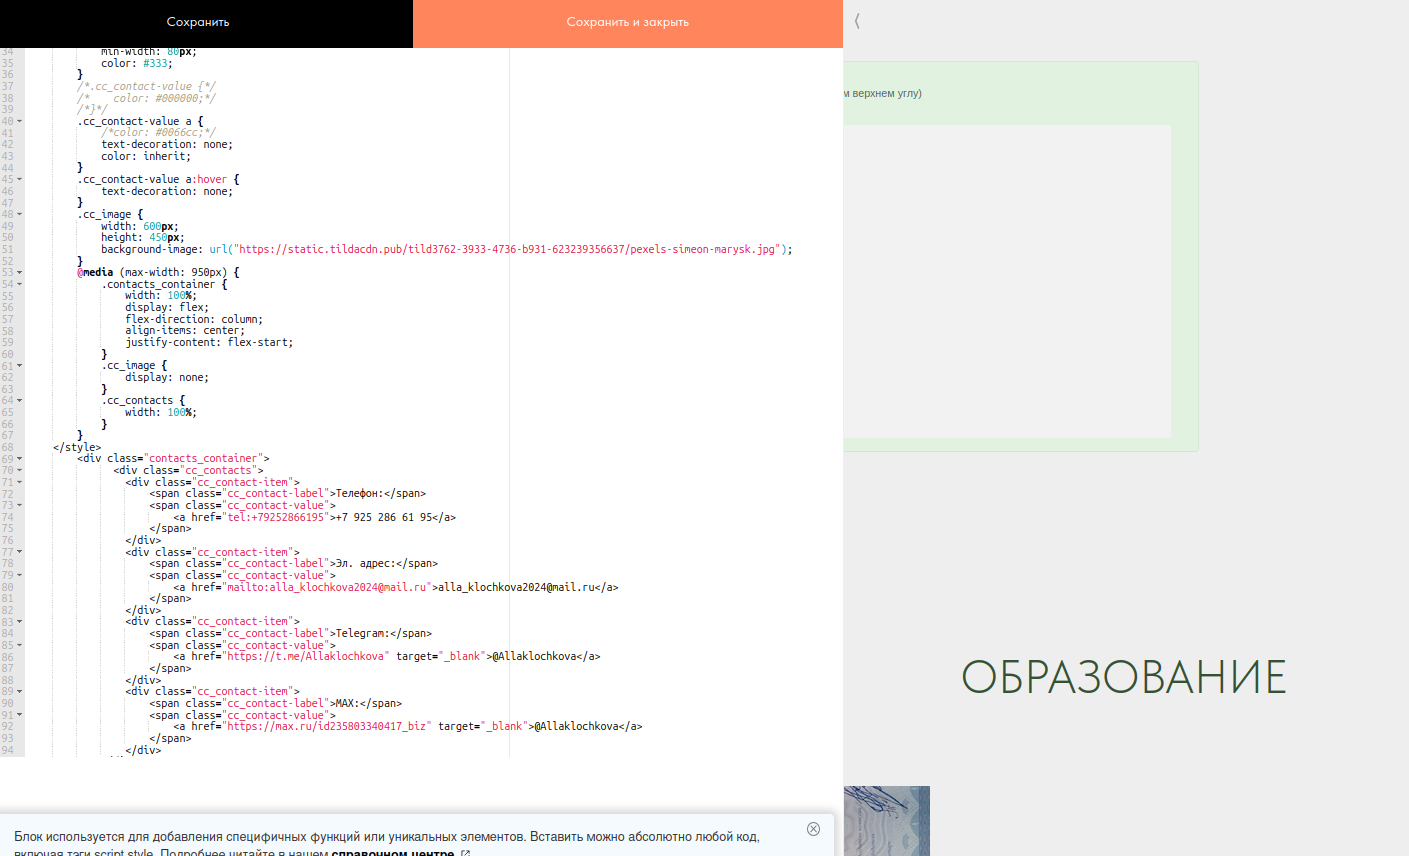Click the Телефон: label text in code

362,494
